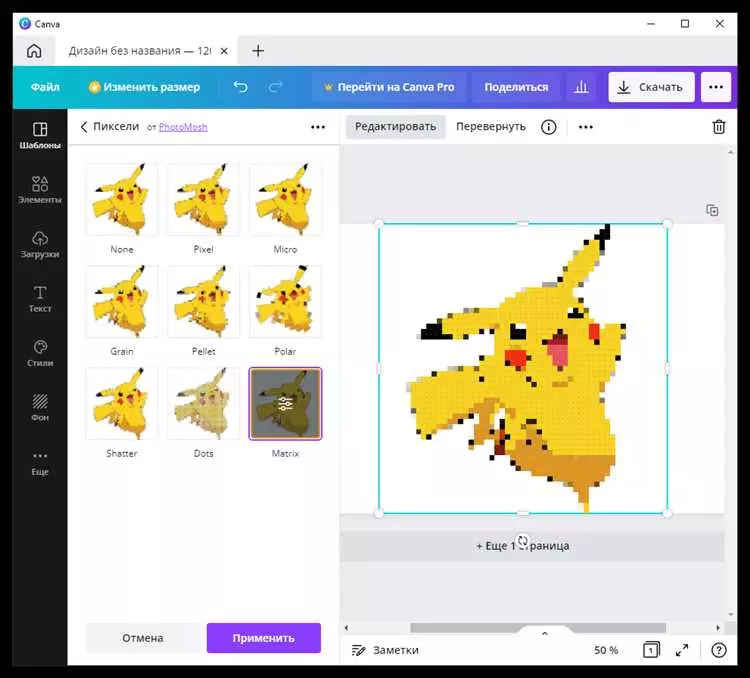Click Перевернуть in image toolbar
The height and width of the screenshot is (678, 750).
click(491, 127)
